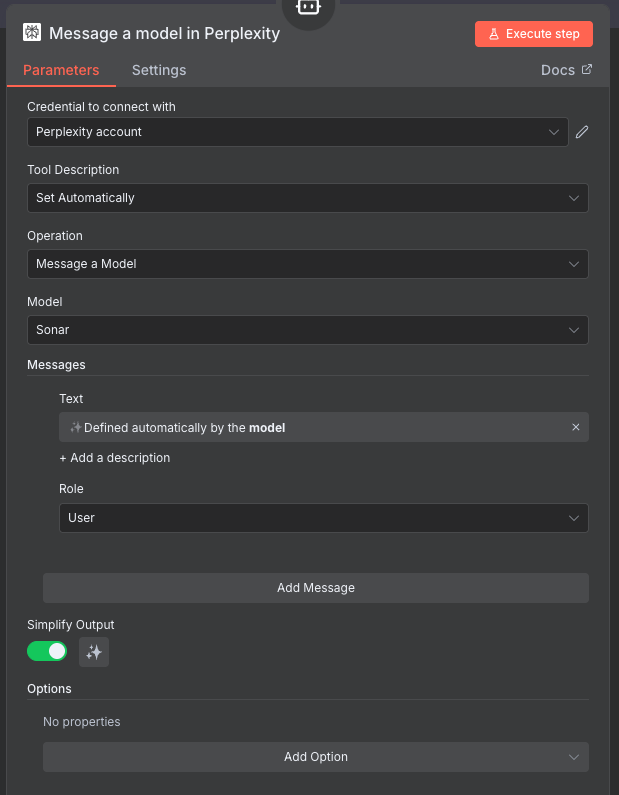Click the Messages section label

pos(56,365)
